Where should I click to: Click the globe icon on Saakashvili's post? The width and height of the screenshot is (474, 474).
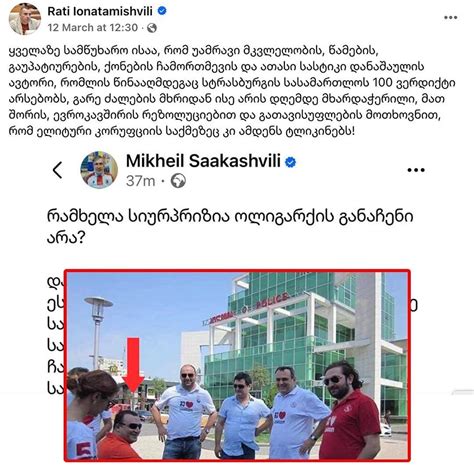[178, 181]
